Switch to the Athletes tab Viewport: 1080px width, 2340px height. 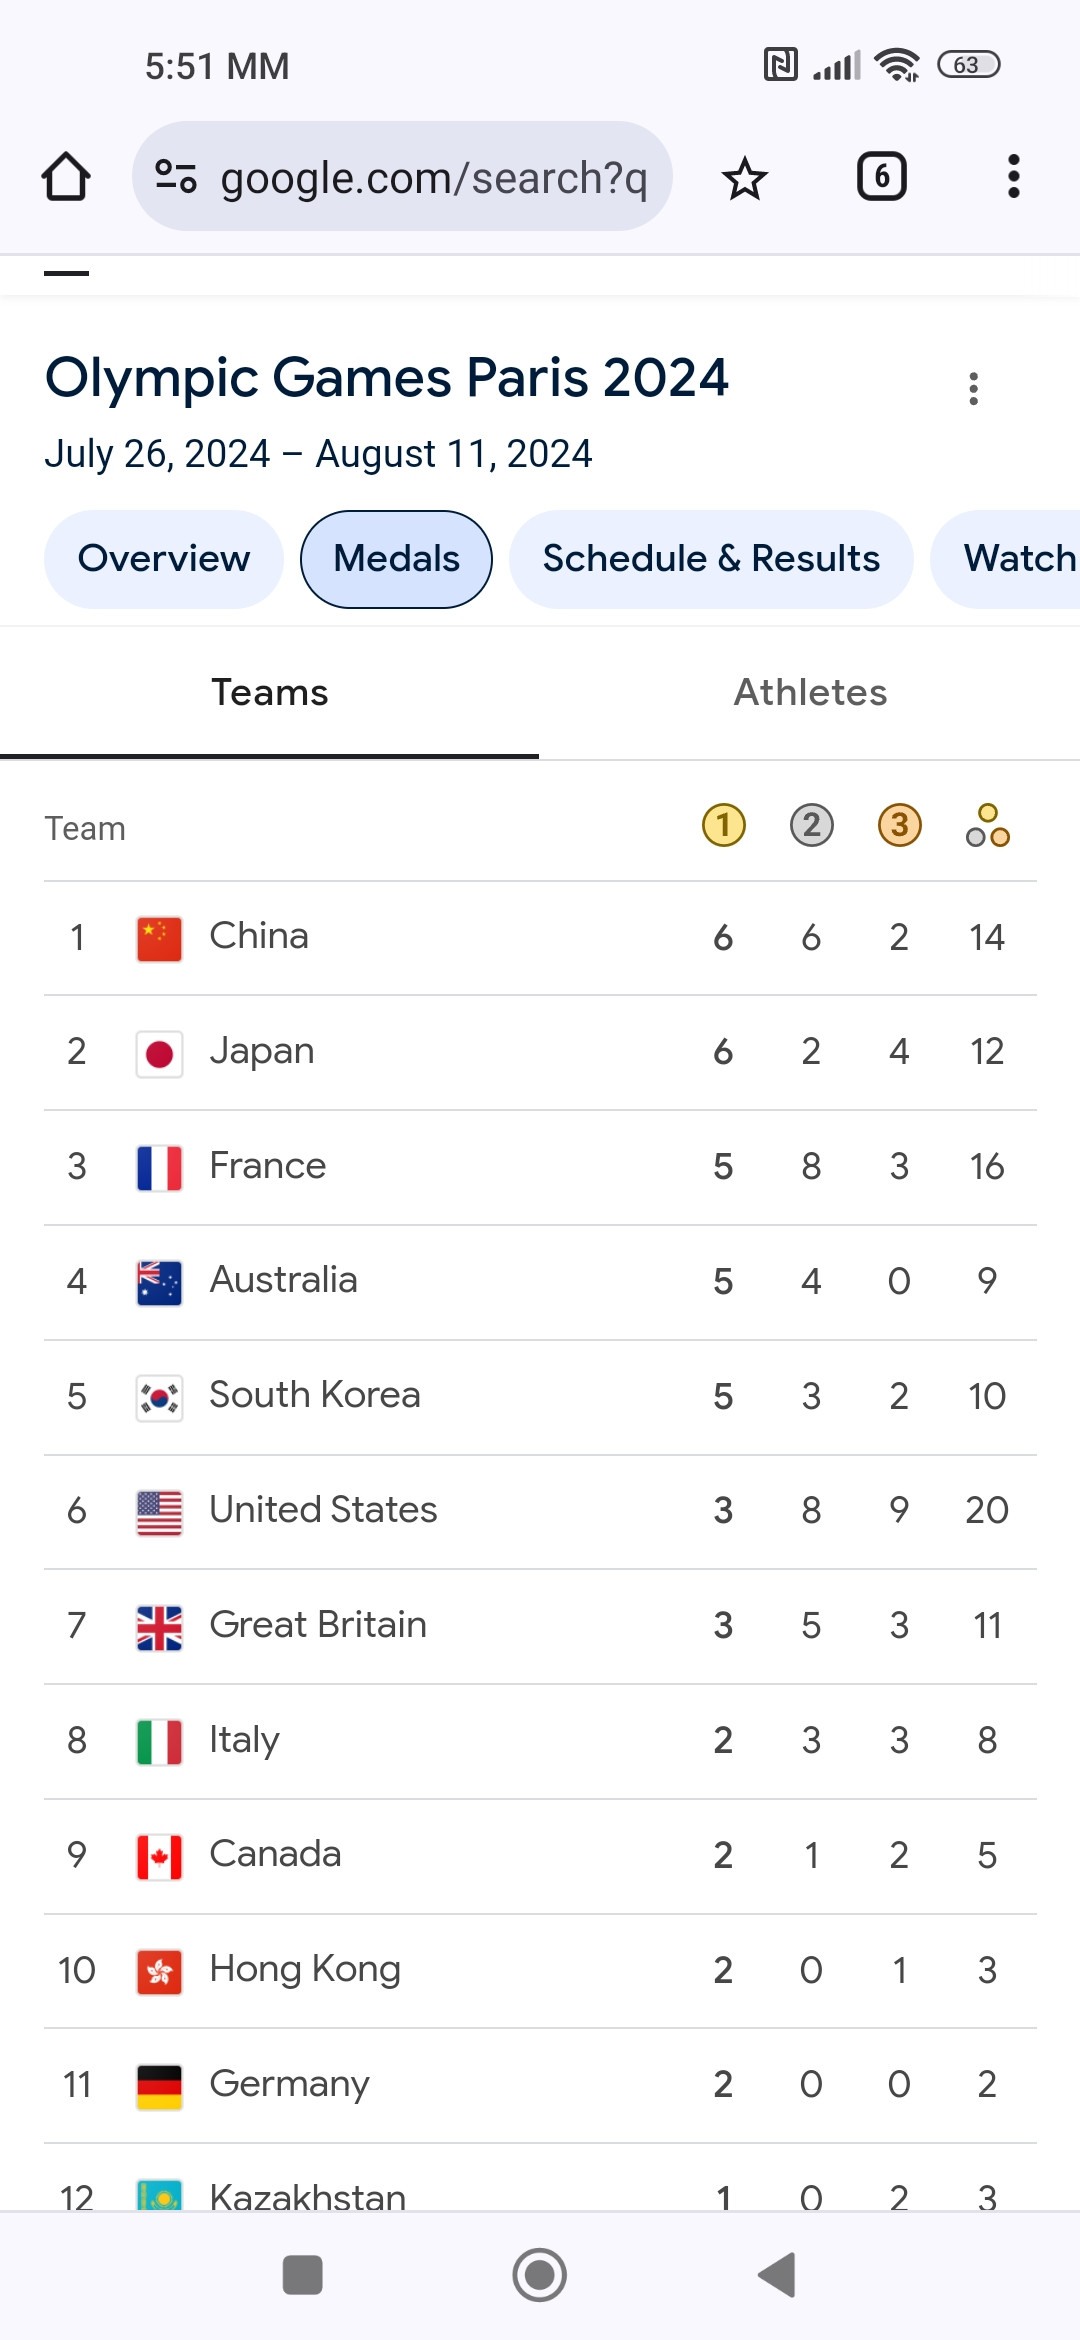pyautogui.click(x=810, y=693)
